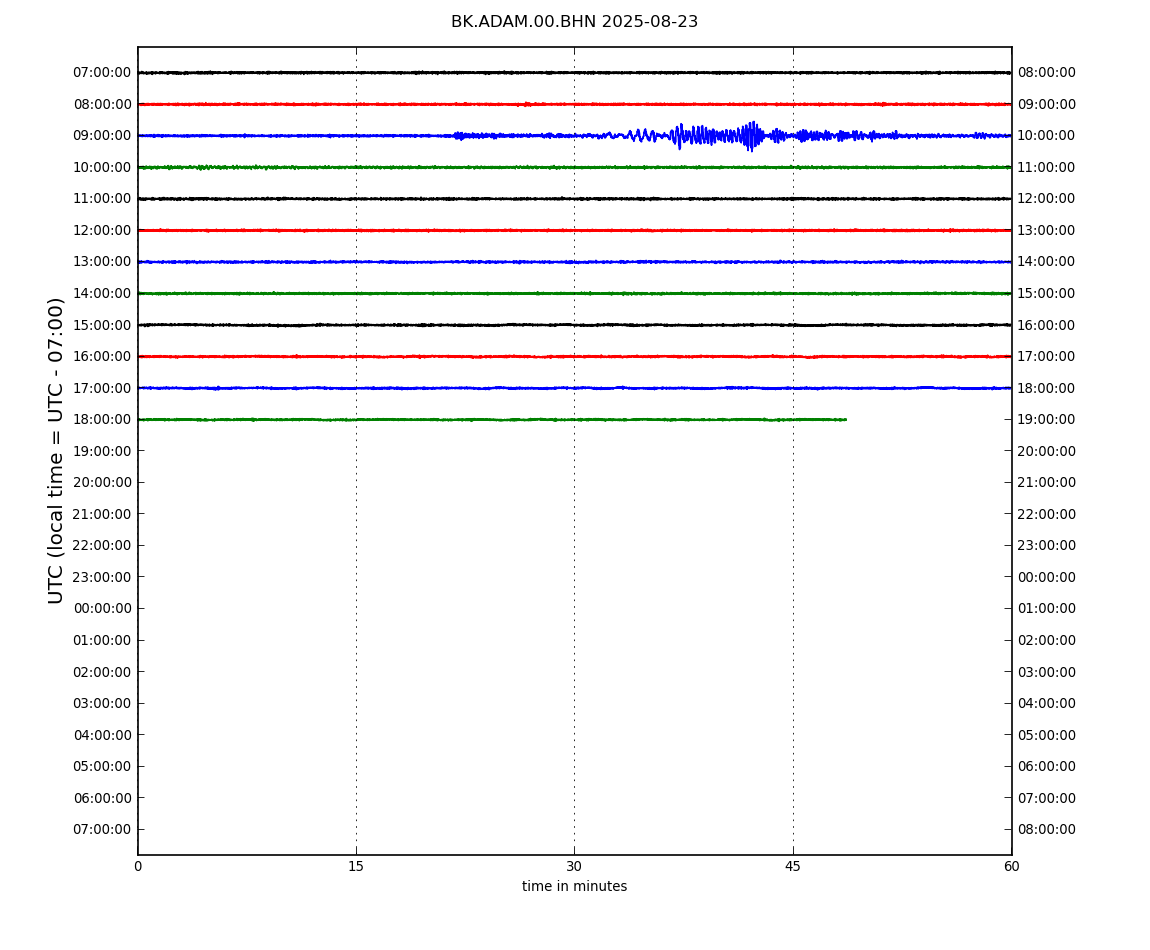Click the black trace on the 11:00:00 row

click(x=574, y=199)
